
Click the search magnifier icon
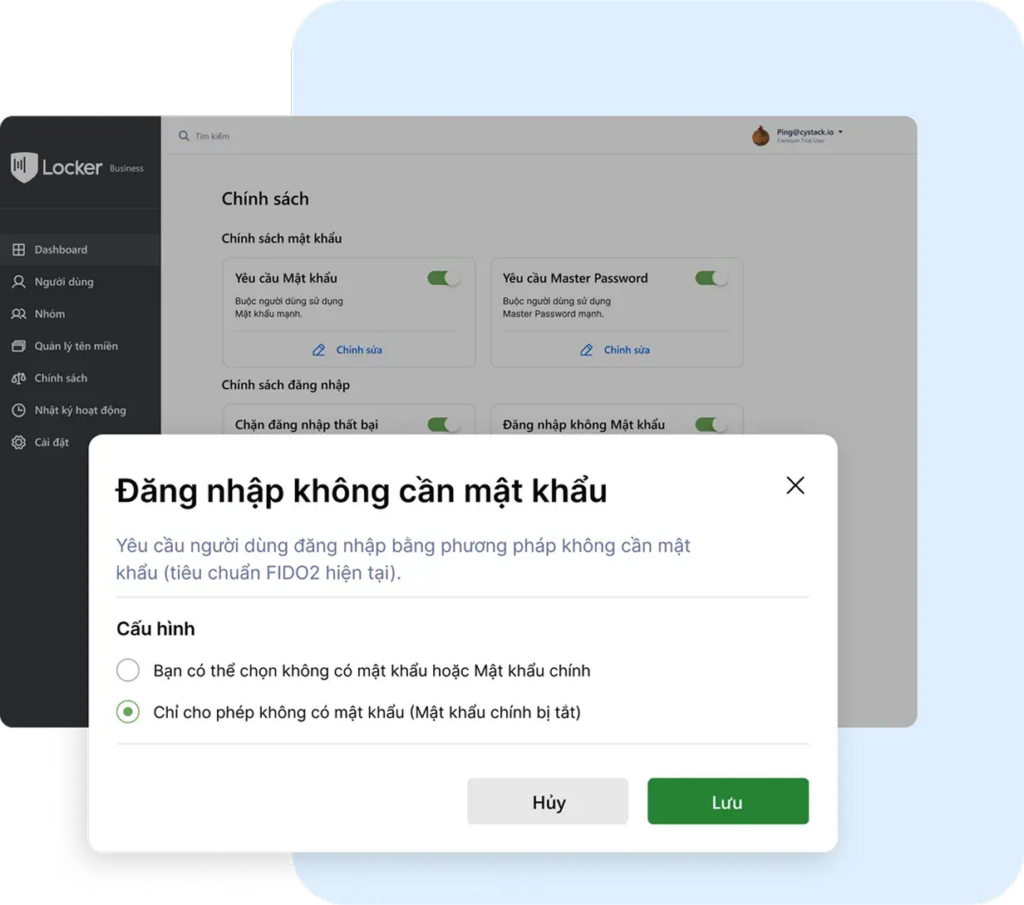[x=184, y=136]
